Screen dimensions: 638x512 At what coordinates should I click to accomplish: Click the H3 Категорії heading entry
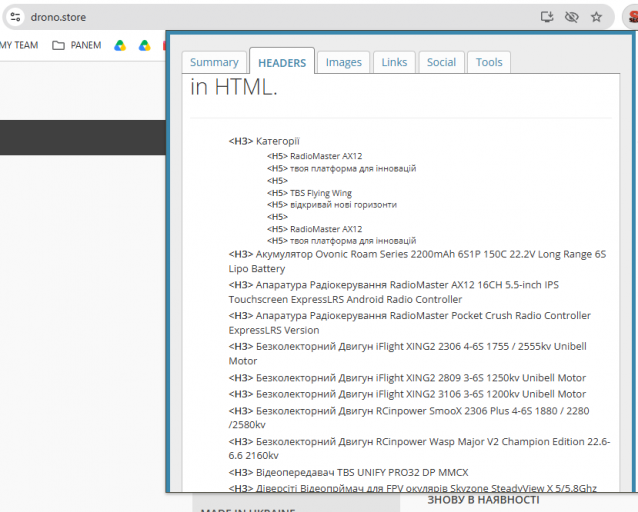(264, 141)
